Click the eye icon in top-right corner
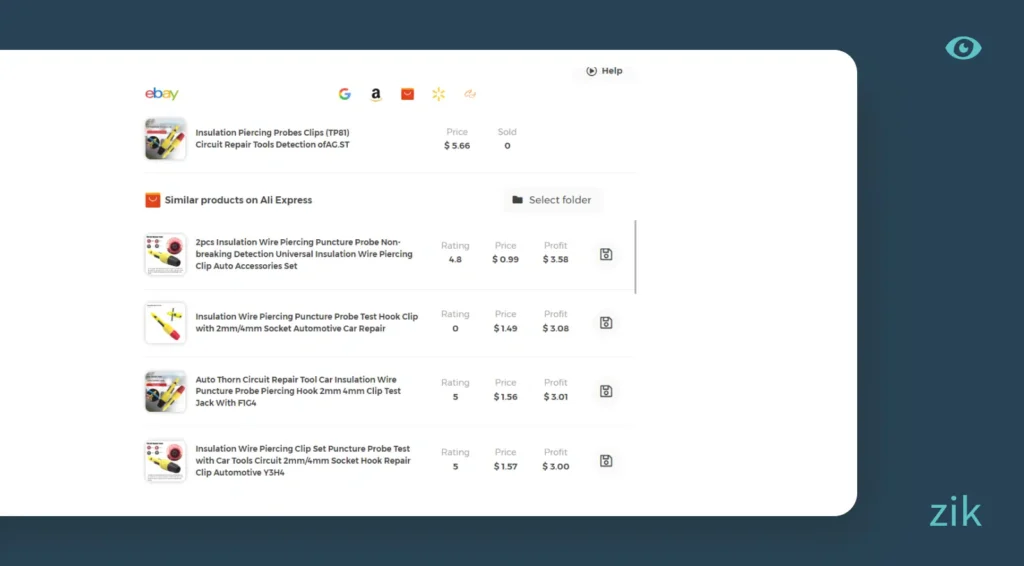This screenshot has width=1024, height=566. pyautogui.click(x=963, y=48)
